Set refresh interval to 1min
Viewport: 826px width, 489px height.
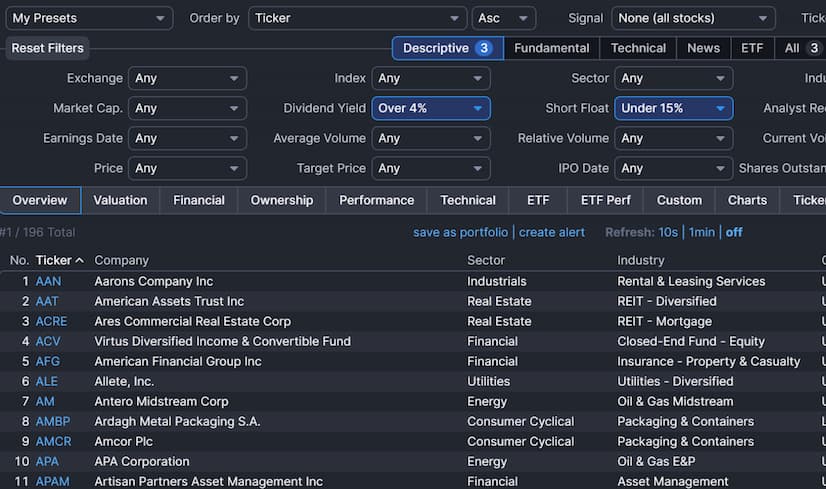pyautogui.click(x=701, y=232)
